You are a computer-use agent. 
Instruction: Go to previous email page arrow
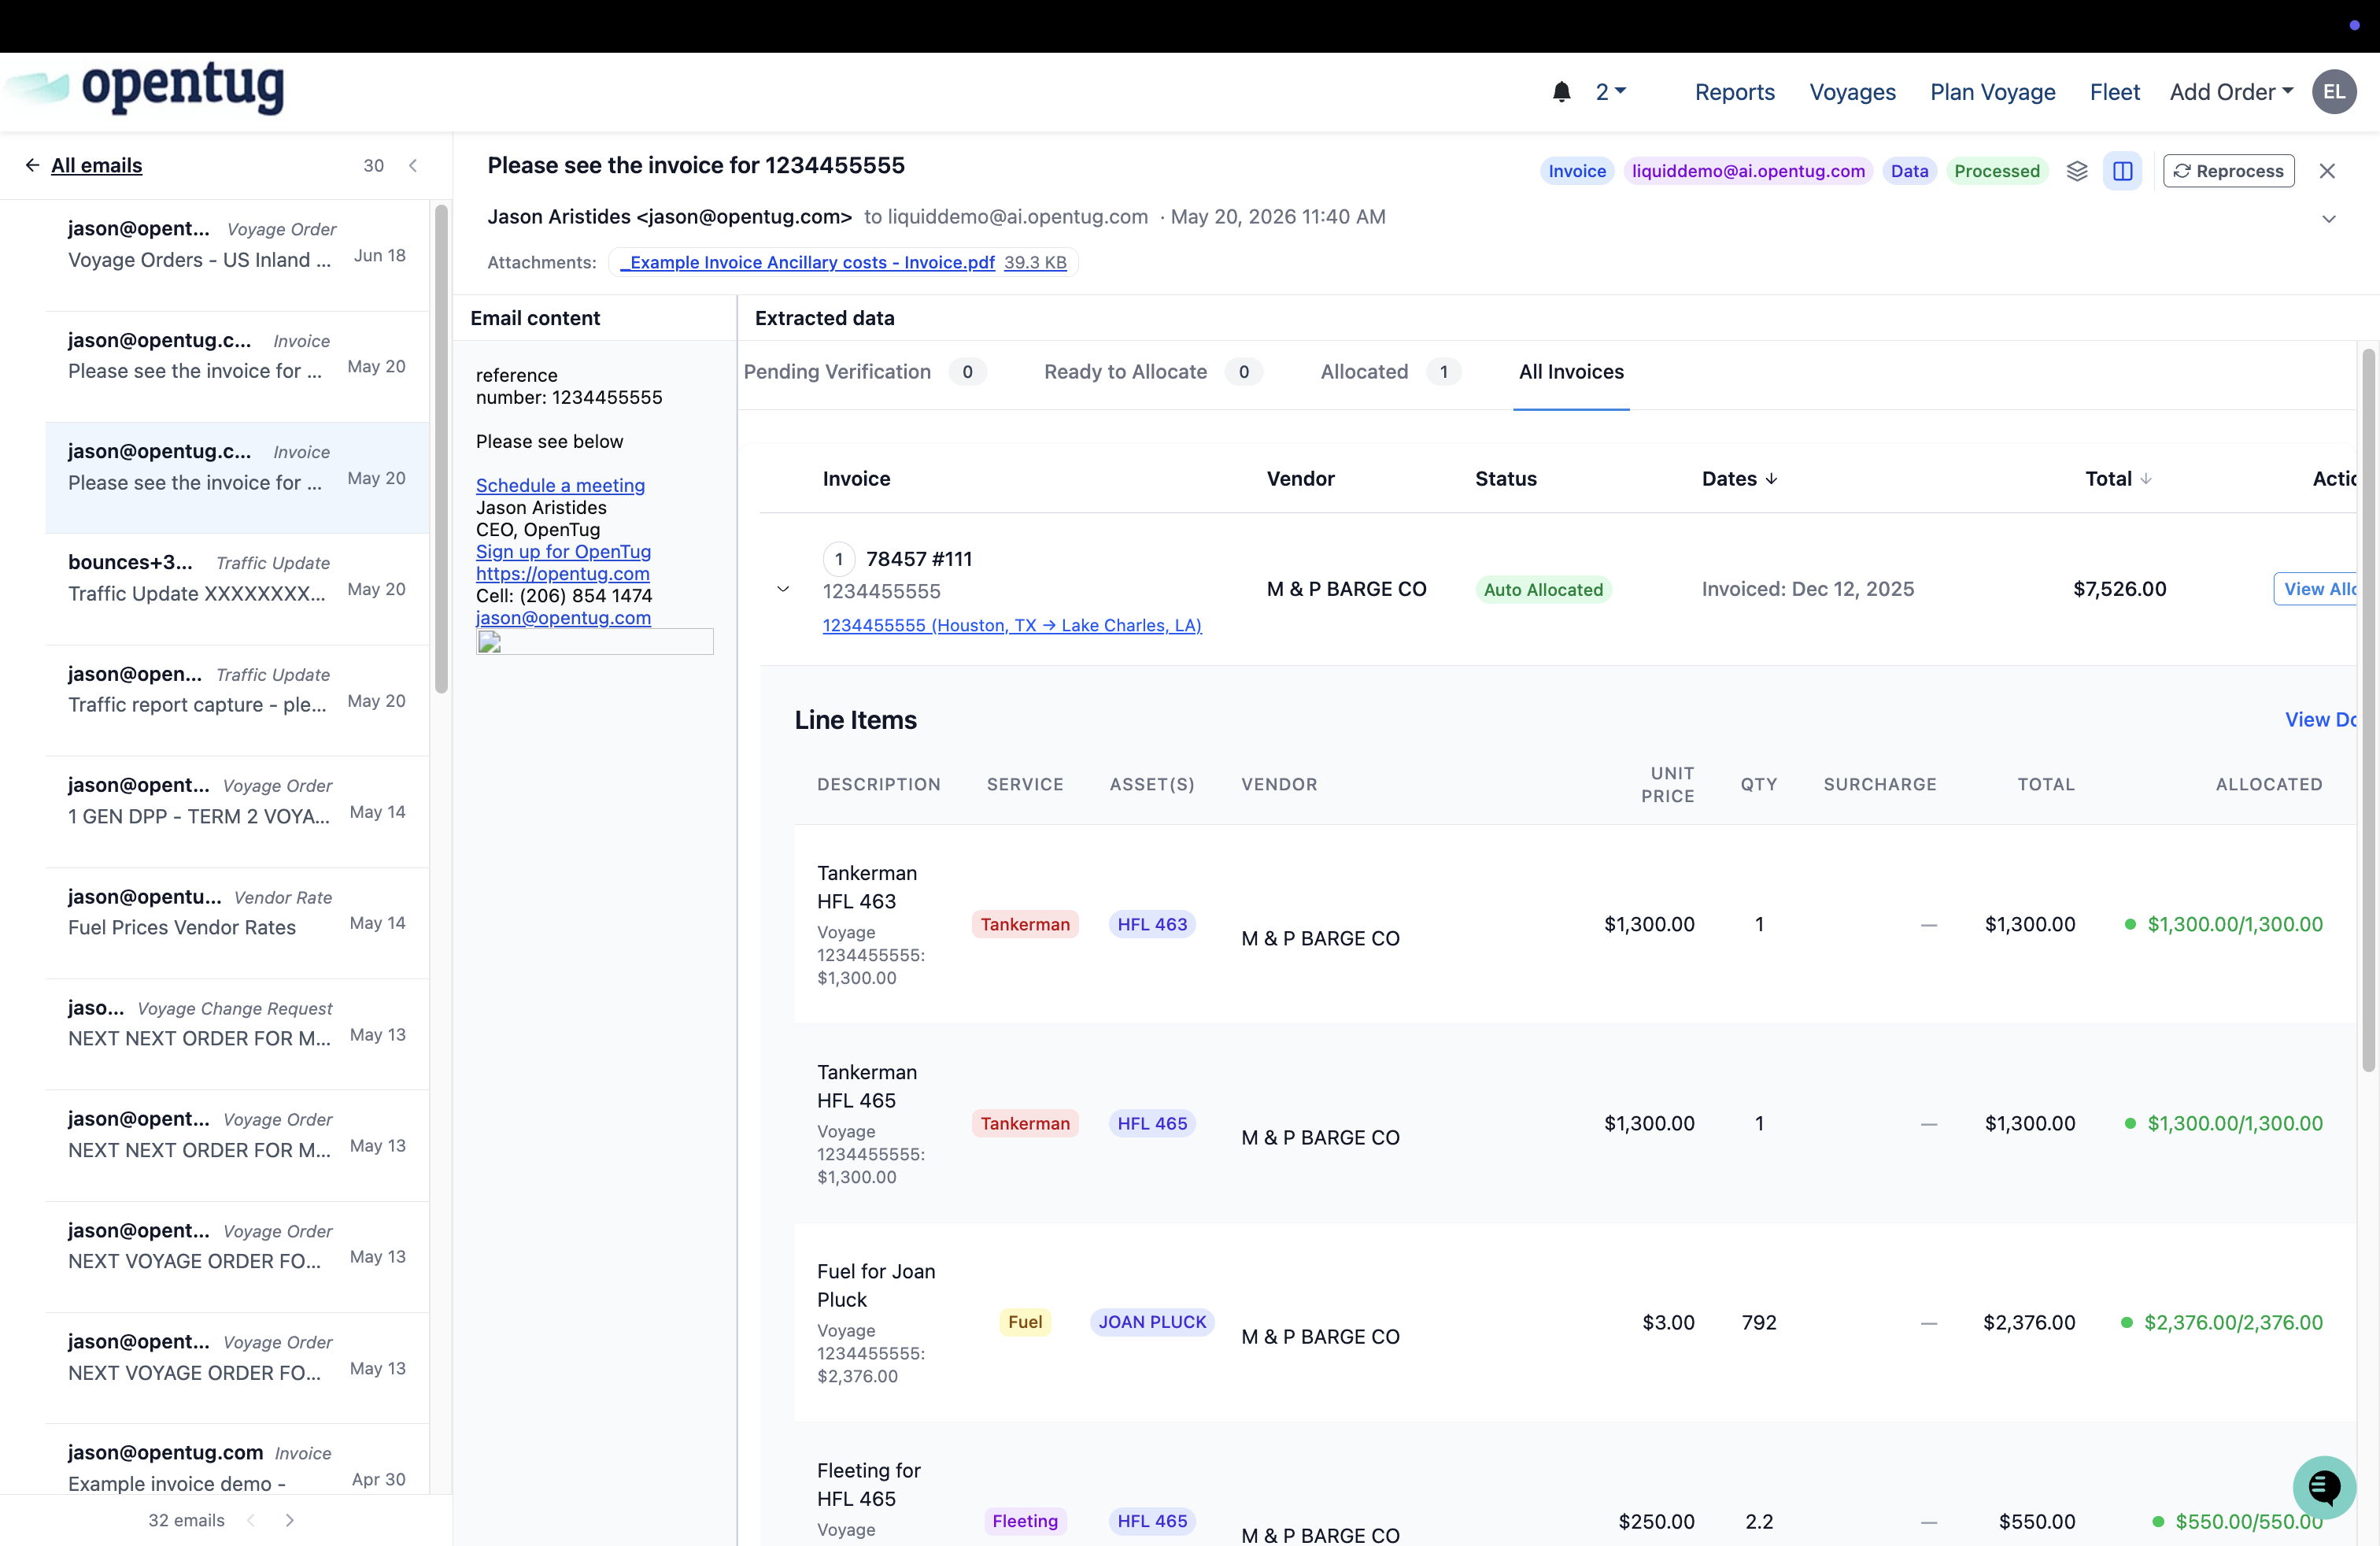[251, 1520]
